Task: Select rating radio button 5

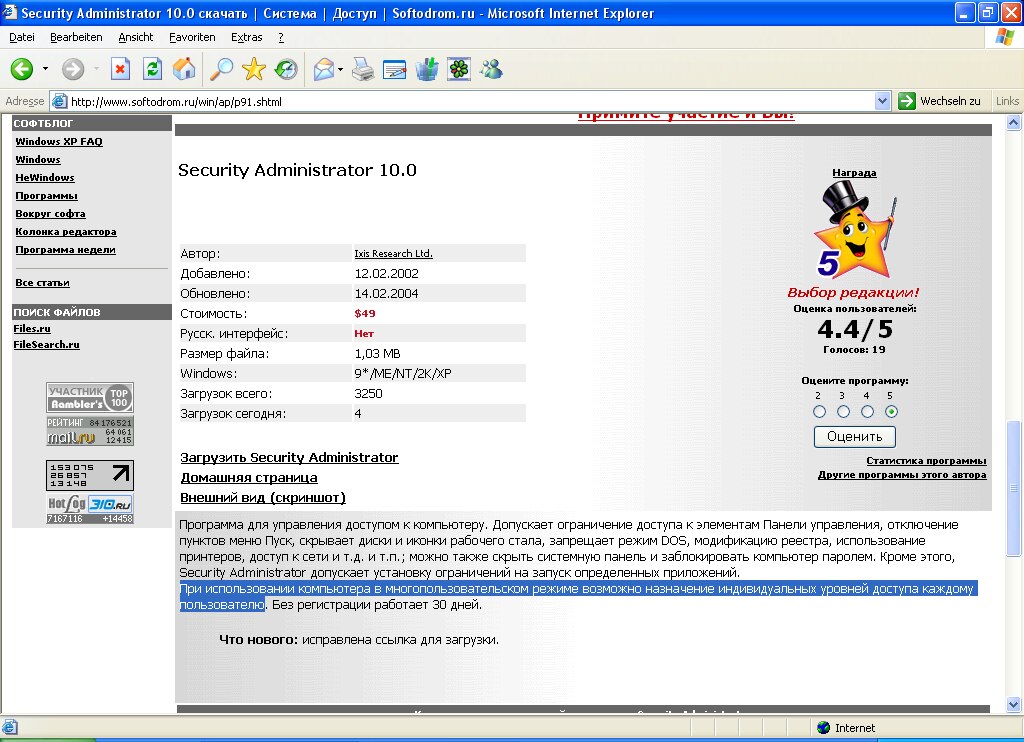Action: 891,411
